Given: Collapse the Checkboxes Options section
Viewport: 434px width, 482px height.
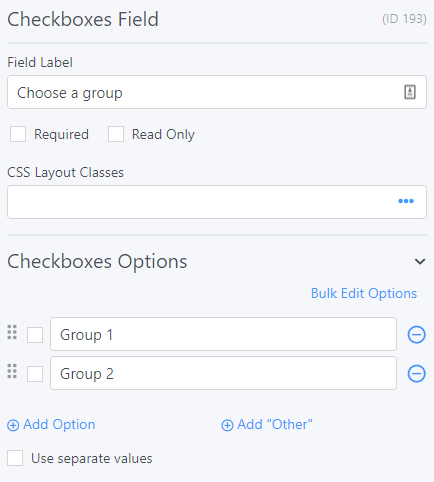Looking at the screenshot, I should pos(420,262).
